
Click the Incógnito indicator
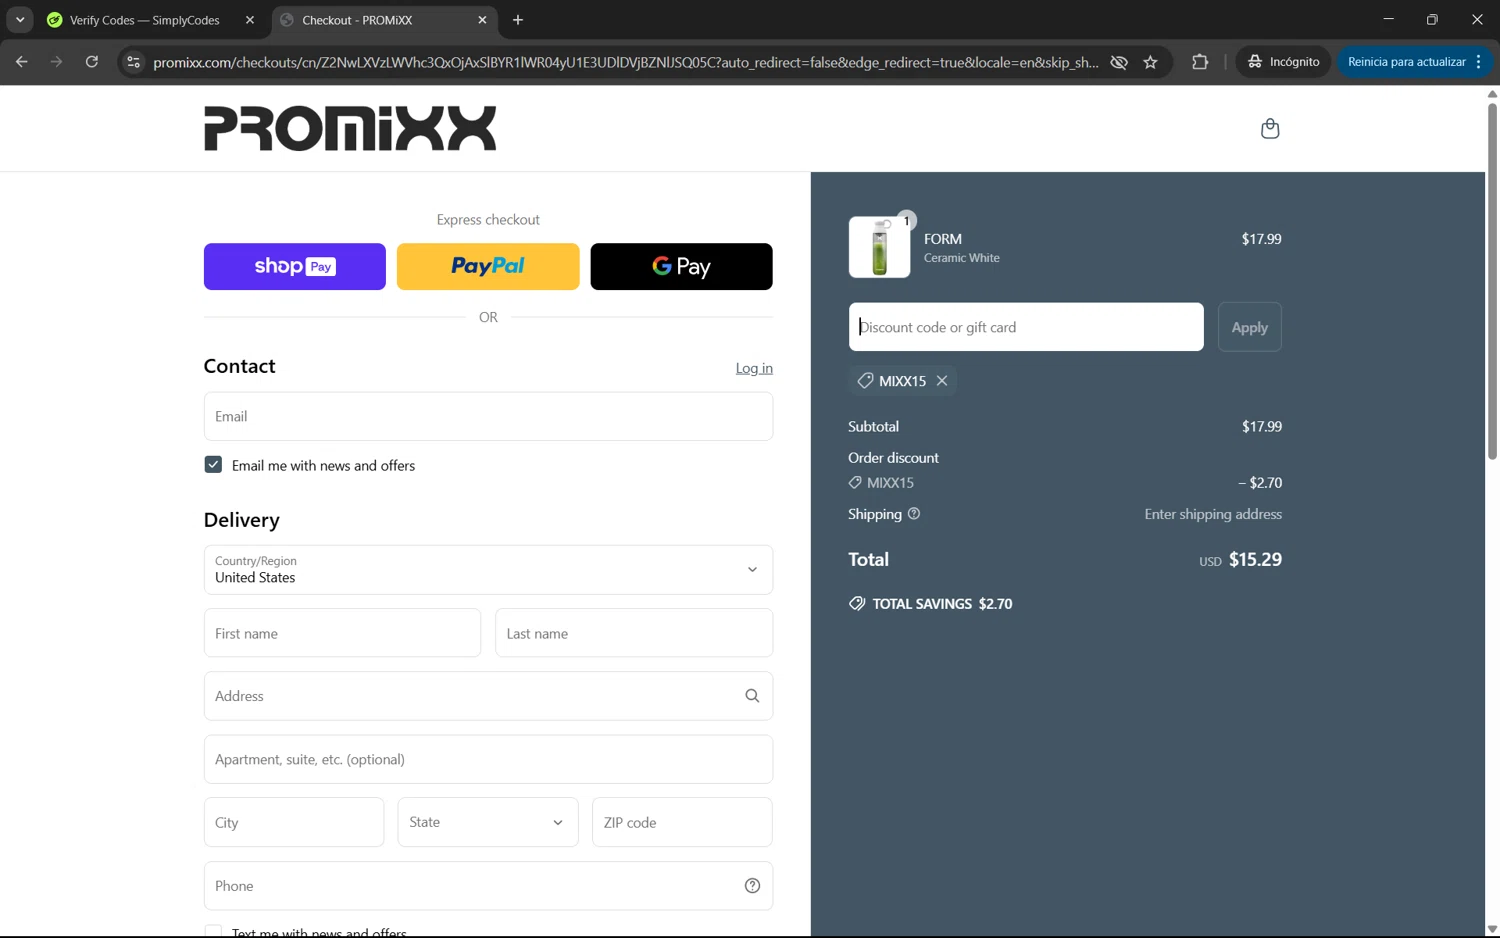pos(1284,62)
